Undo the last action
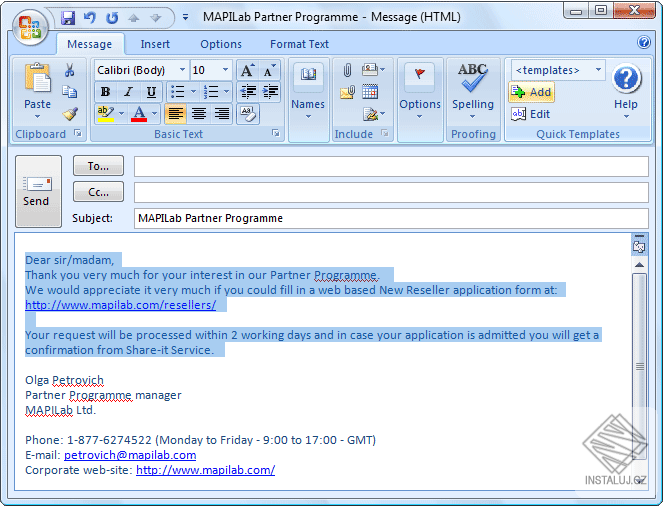666x507 pixels. coord(90,18)
